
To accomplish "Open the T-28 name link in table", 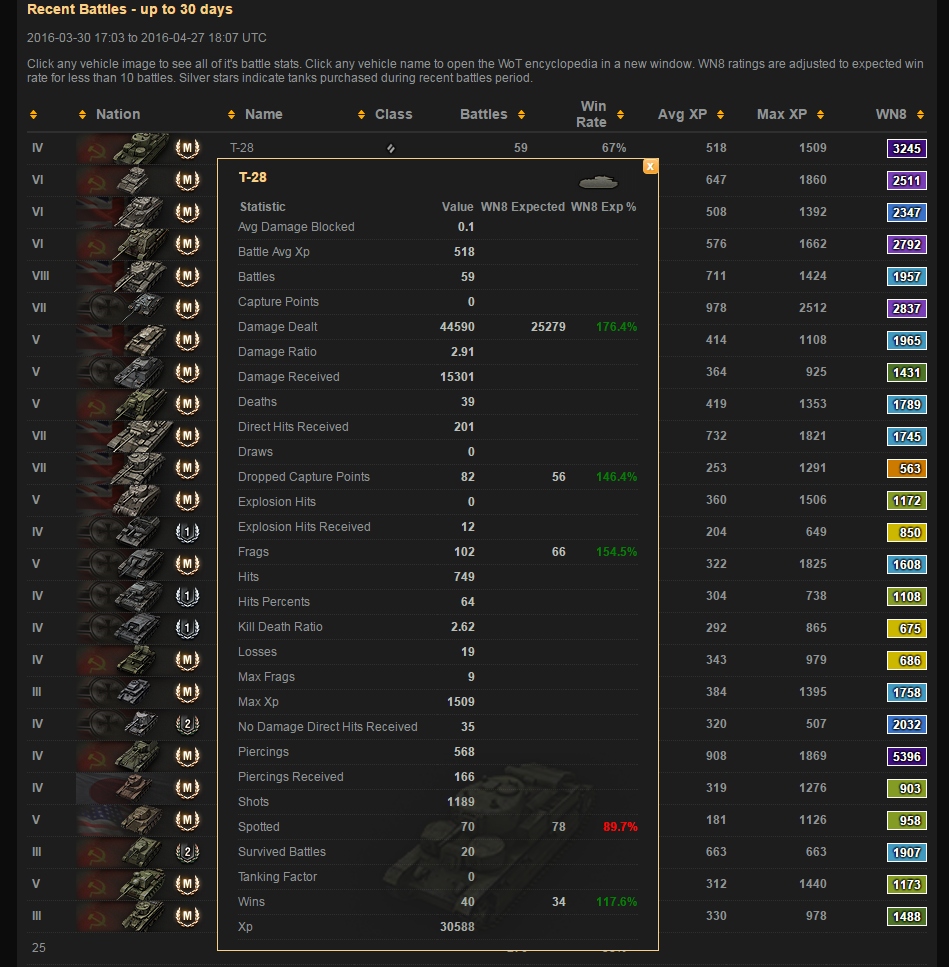I will coord(242,148).
